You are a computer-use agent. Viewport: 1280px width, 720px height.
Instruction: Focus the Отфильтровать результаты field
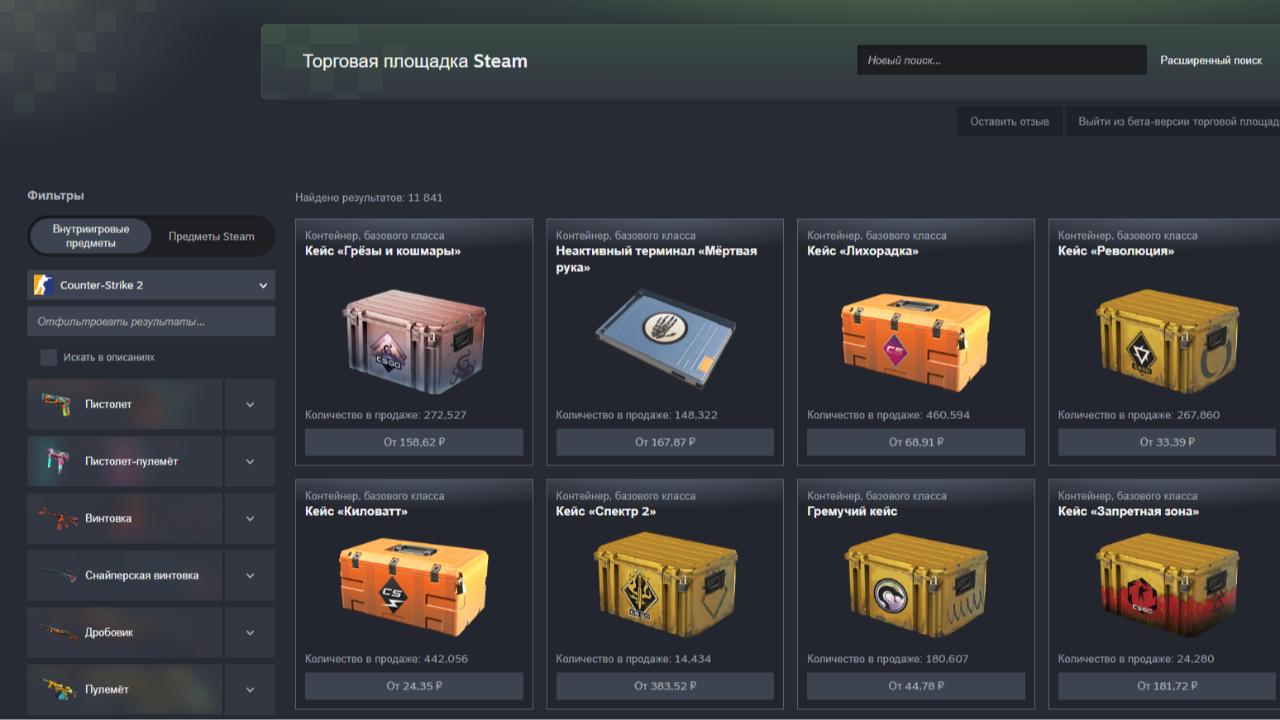(x=151, y=322)
